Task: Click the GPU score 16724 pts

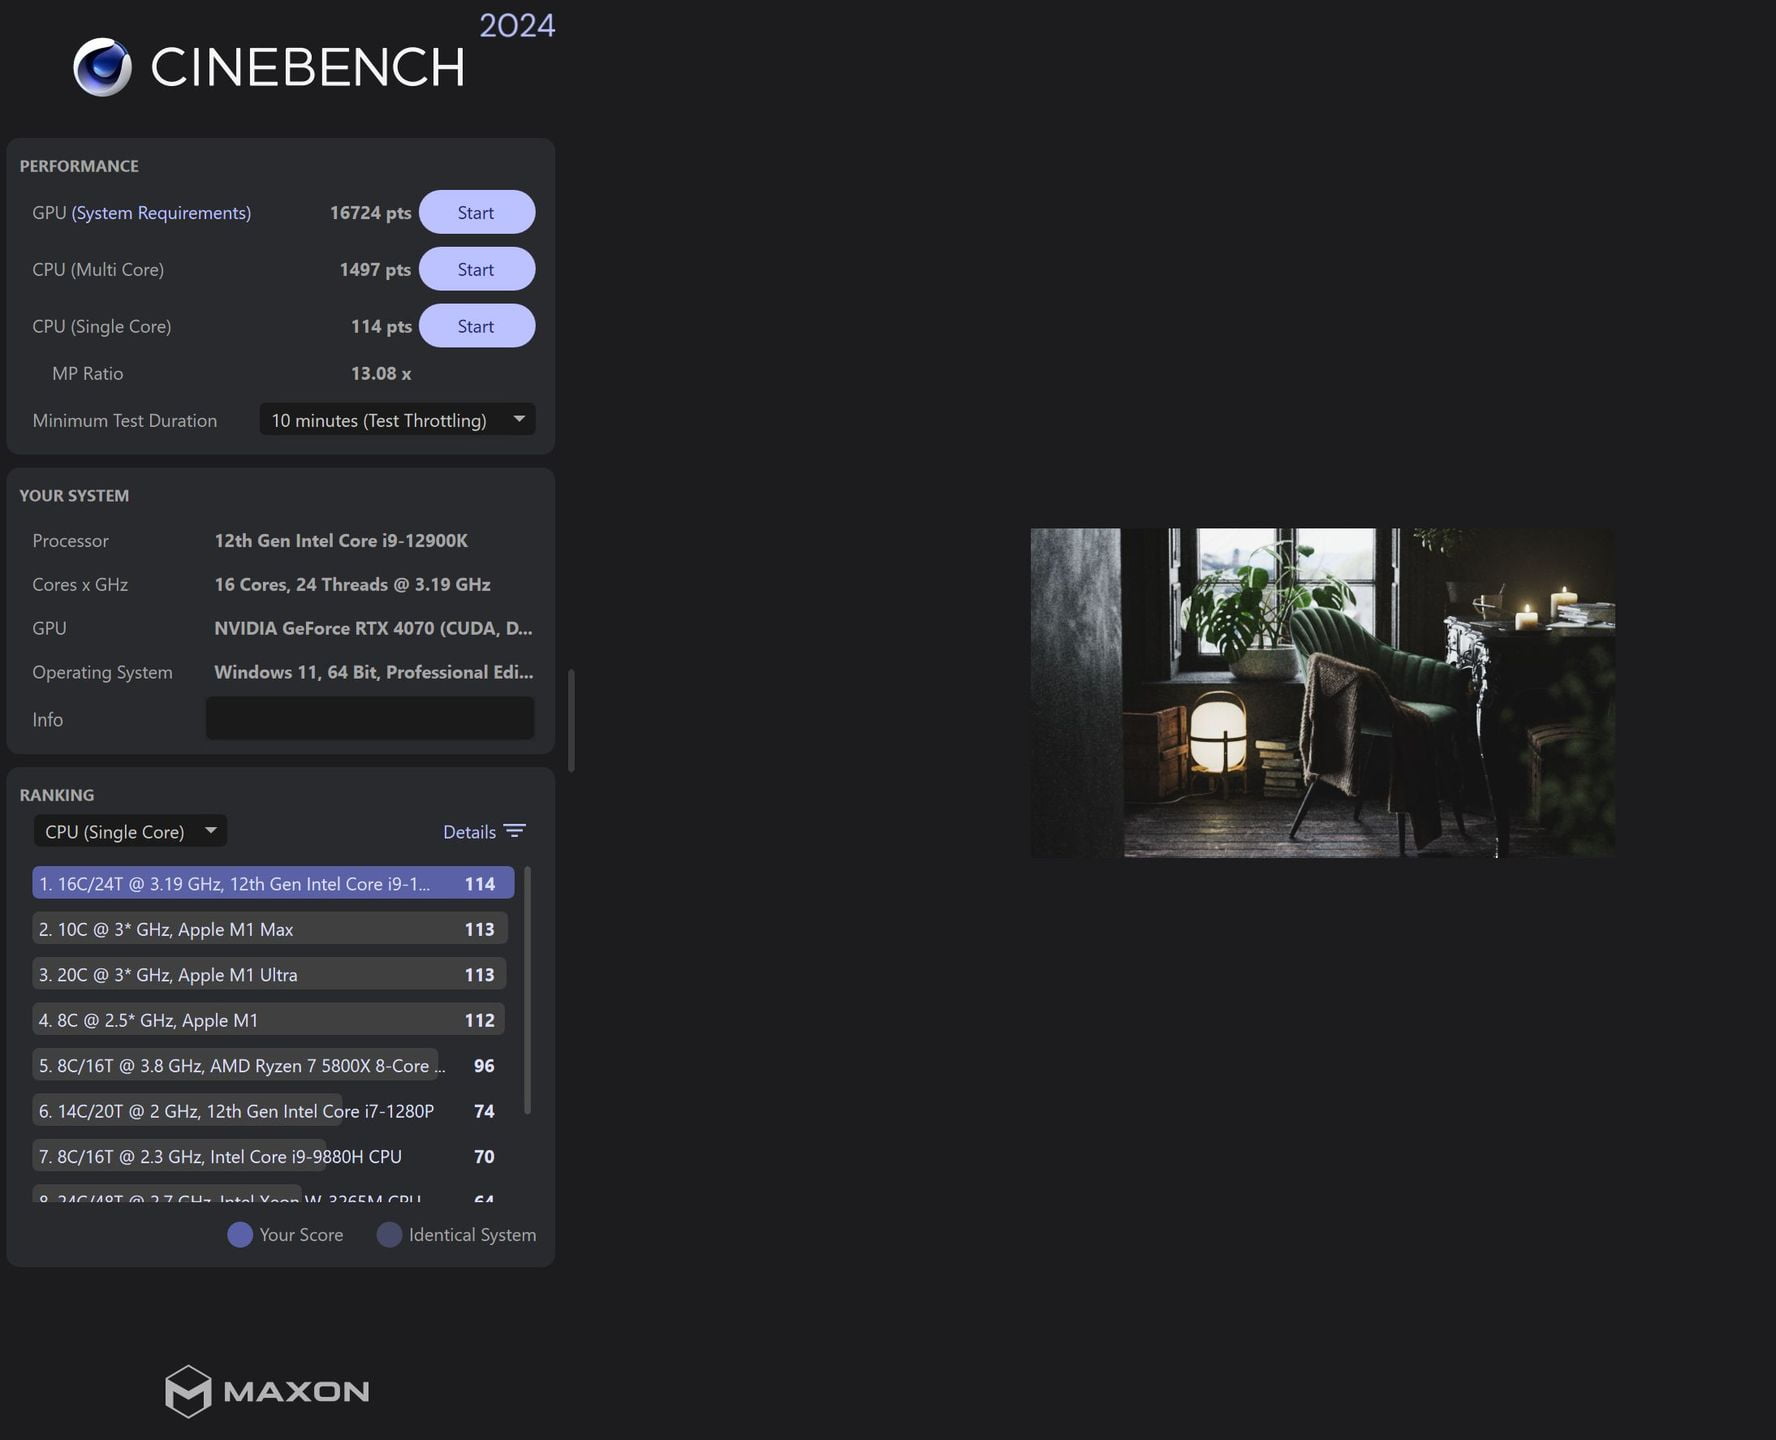Action: 370,213
